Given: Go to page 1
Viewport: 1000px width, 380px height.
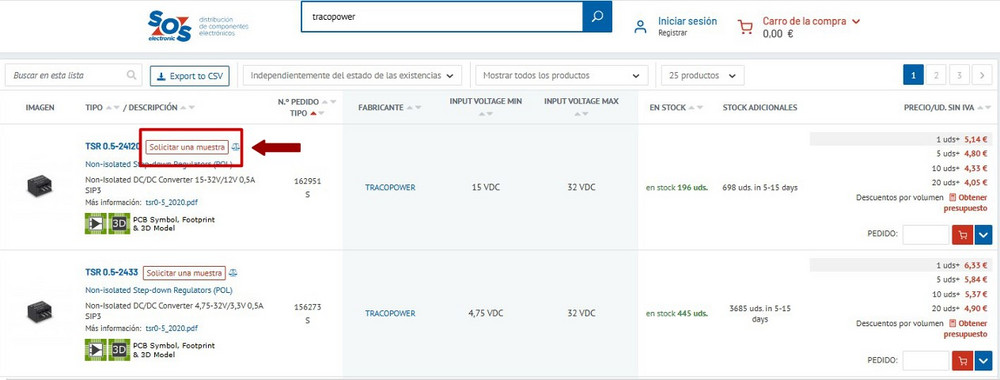Looking at the screenshot, I should [x=913, y=75].
